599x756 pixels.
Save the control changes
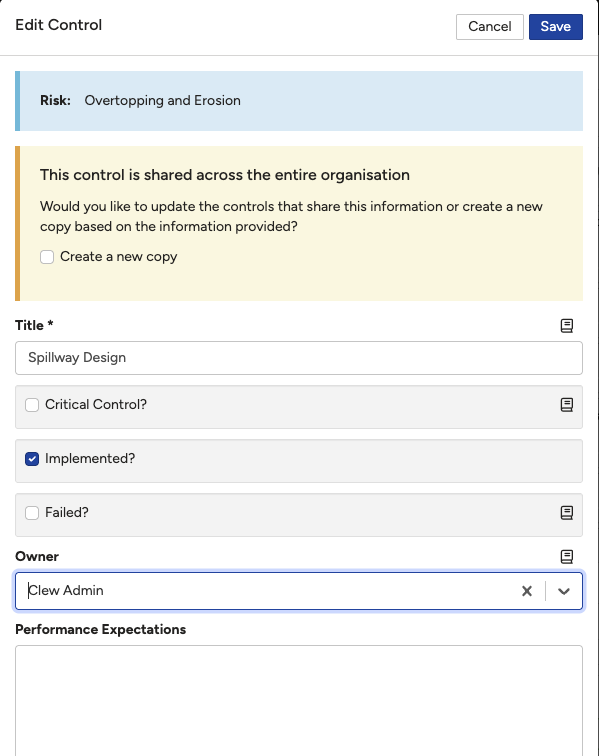click(x=556, y=27)
